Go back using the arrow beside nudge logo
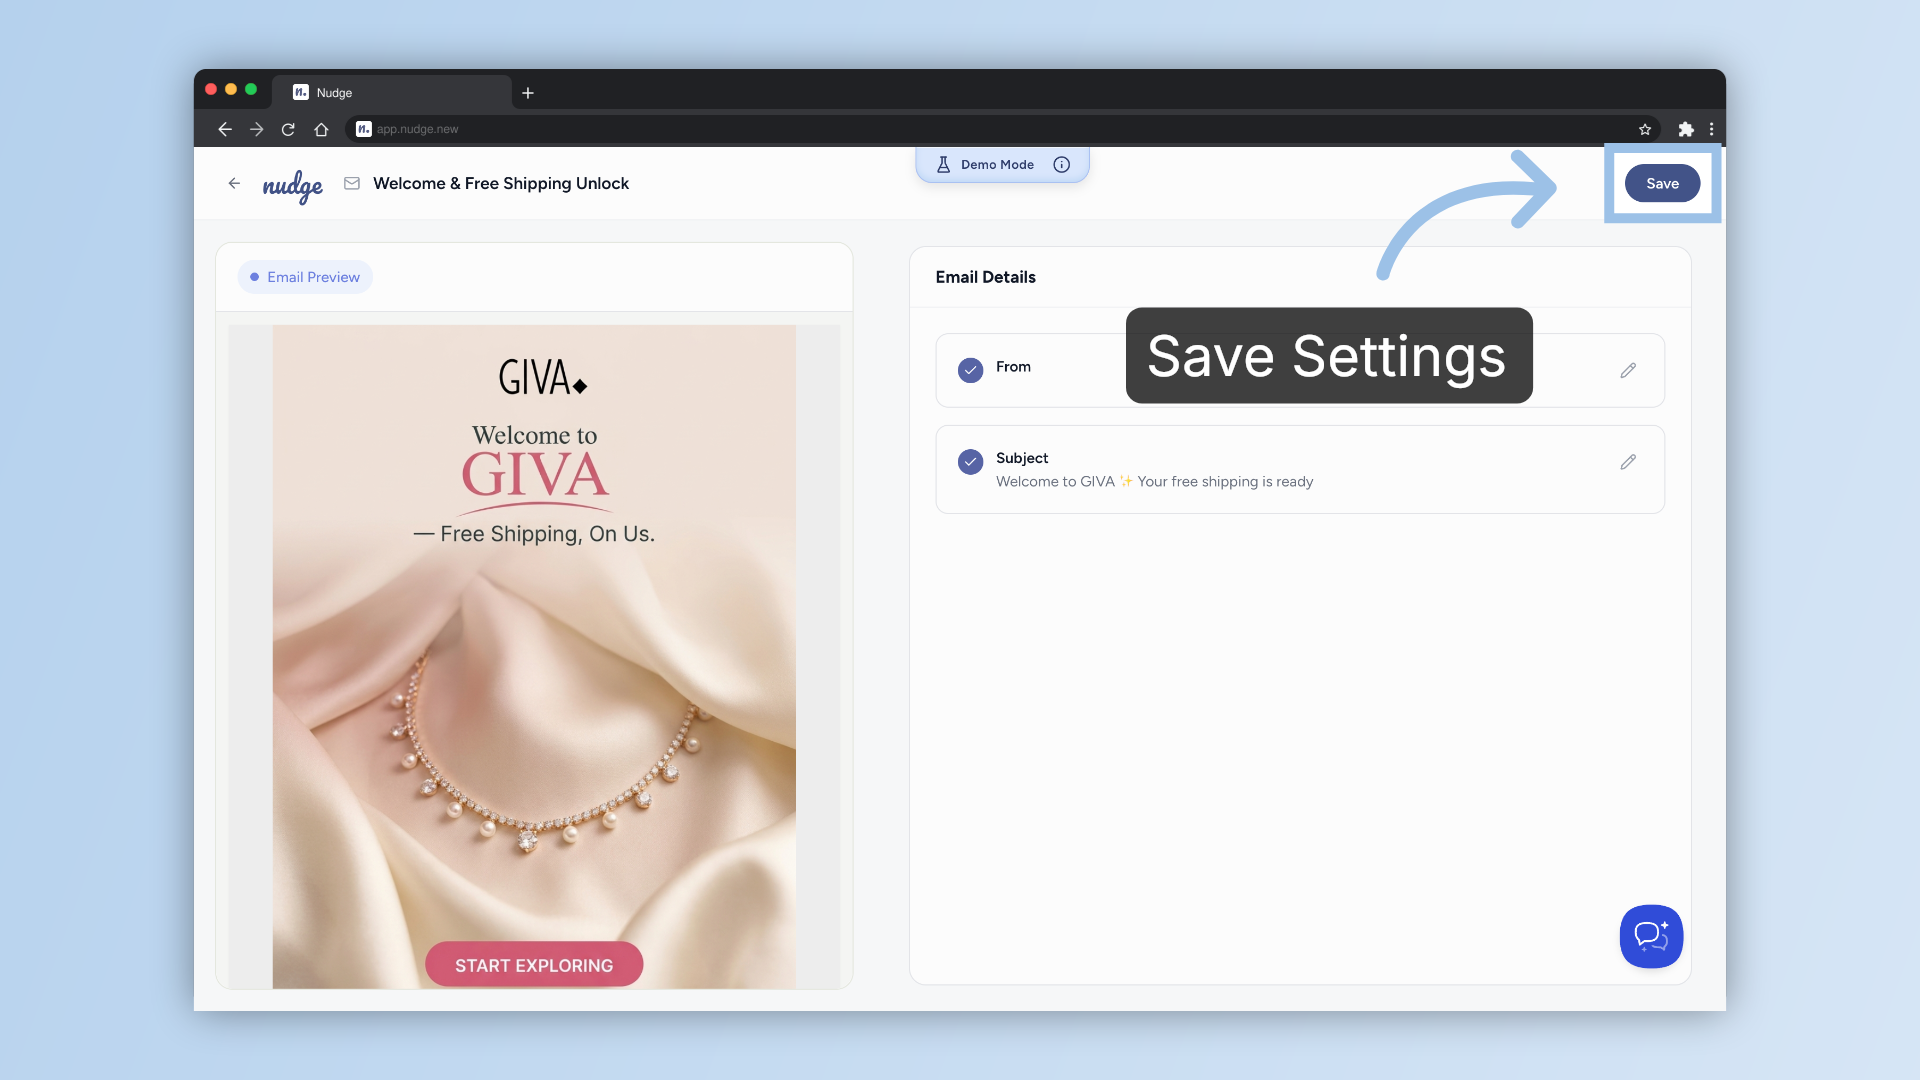 tap(234, 183)
